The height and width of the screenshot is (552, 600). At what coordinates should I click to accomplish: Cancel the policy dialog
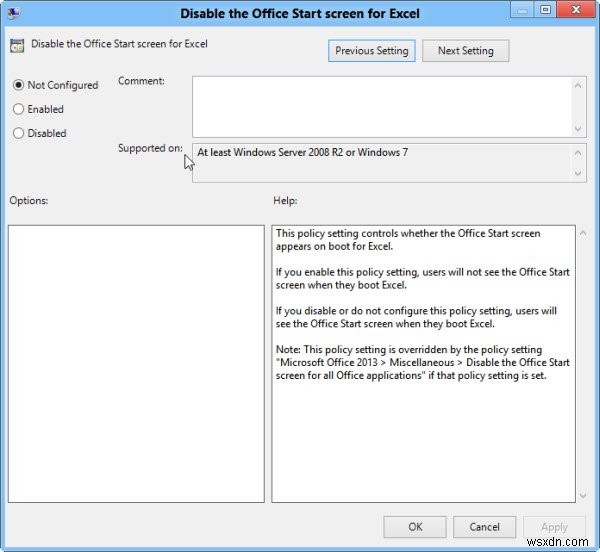pos(484,527)
